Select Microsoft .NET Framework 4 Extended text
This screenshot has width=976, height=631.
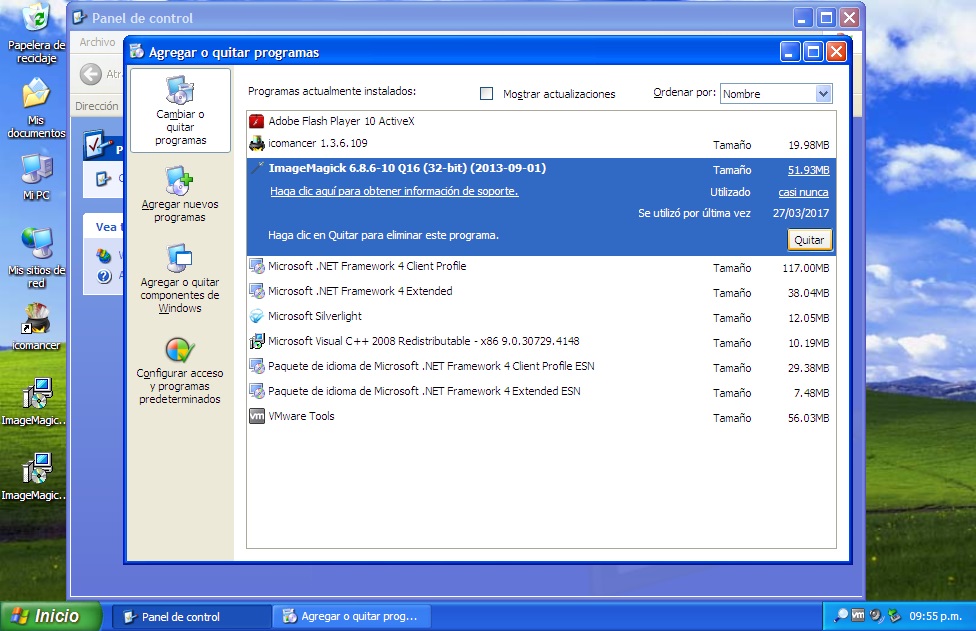pyautogui.click(x=360, y=291)
